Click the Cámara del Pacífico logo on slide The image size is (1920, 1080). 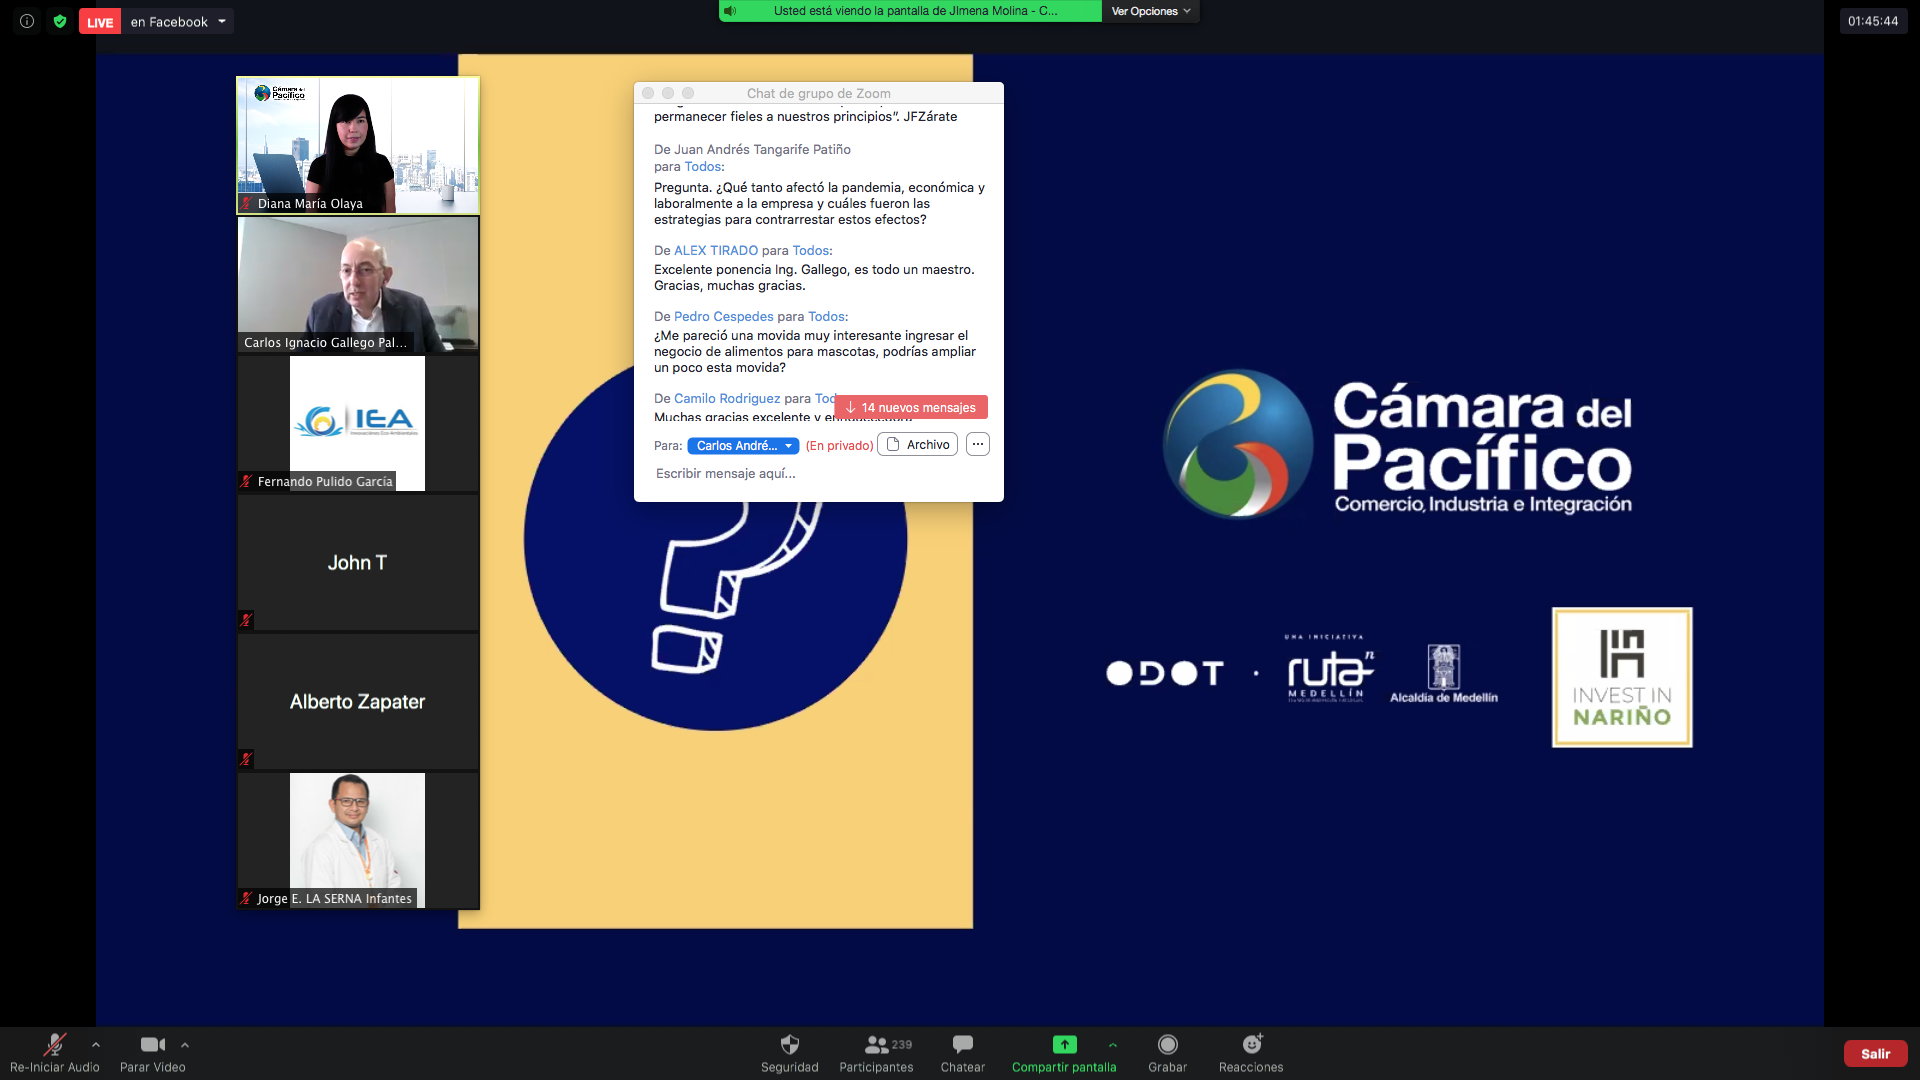point(1397,445)
